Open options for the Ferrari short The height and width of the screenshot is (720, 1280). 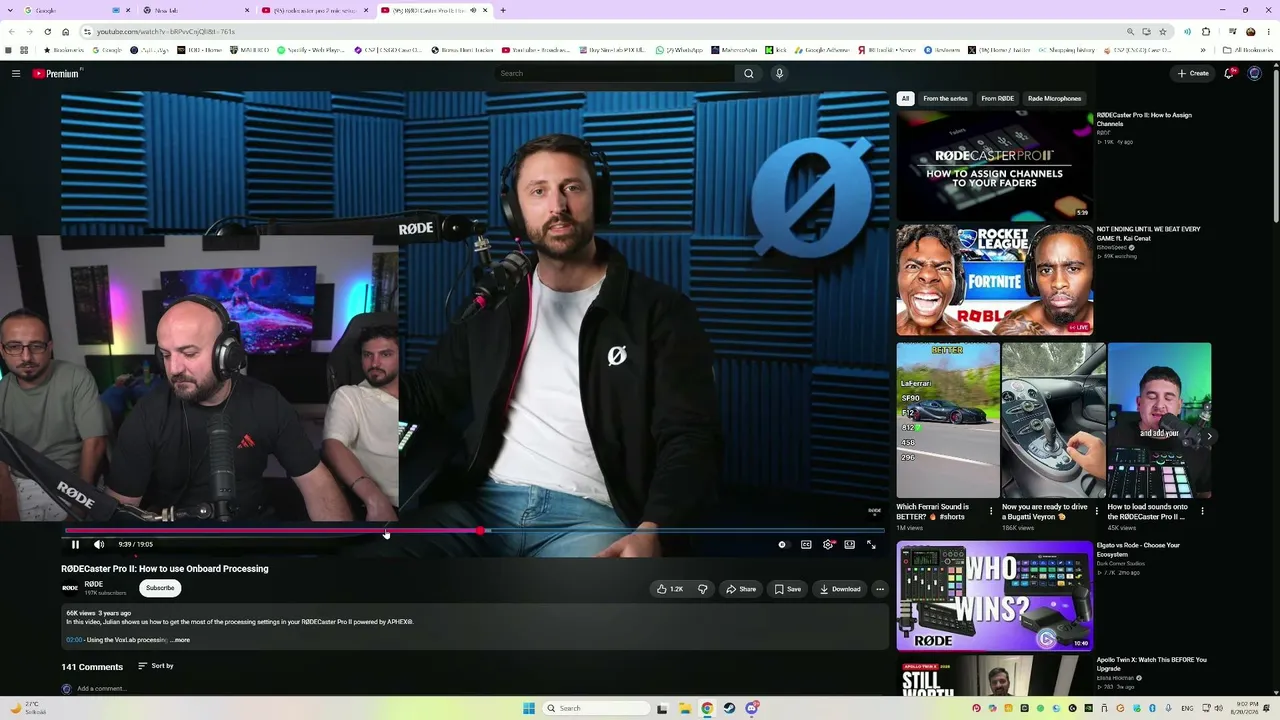(x=991, y=510)
